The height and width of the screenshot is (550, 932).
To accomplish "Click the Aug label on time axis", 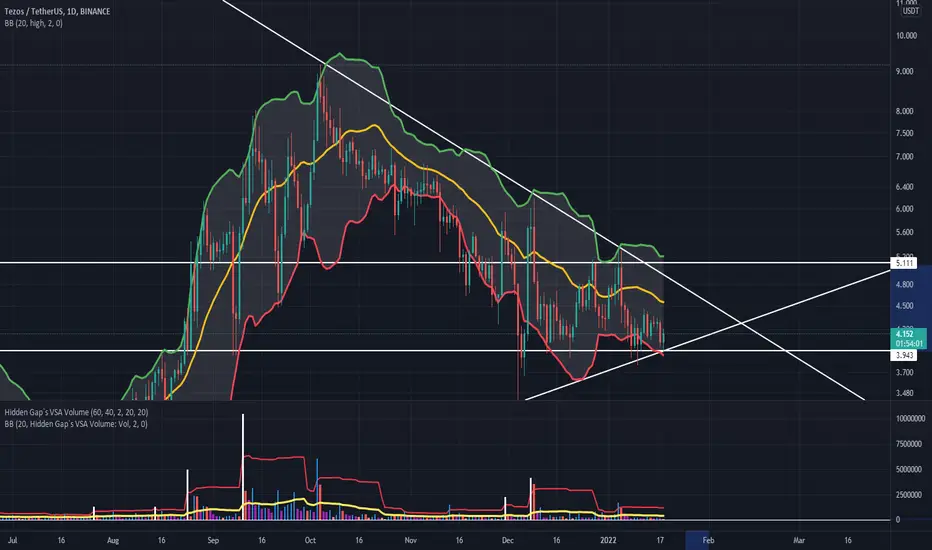I will pyautogui.click(x=113, y=540).
